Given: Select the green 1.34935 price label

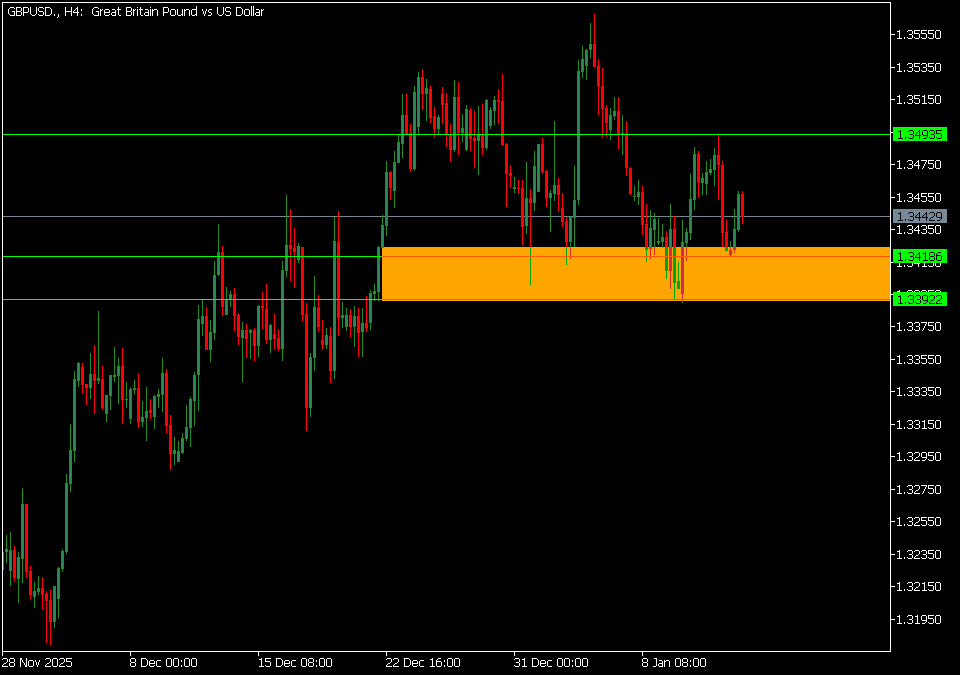Looking at the screenshot, I should [918, 134].
